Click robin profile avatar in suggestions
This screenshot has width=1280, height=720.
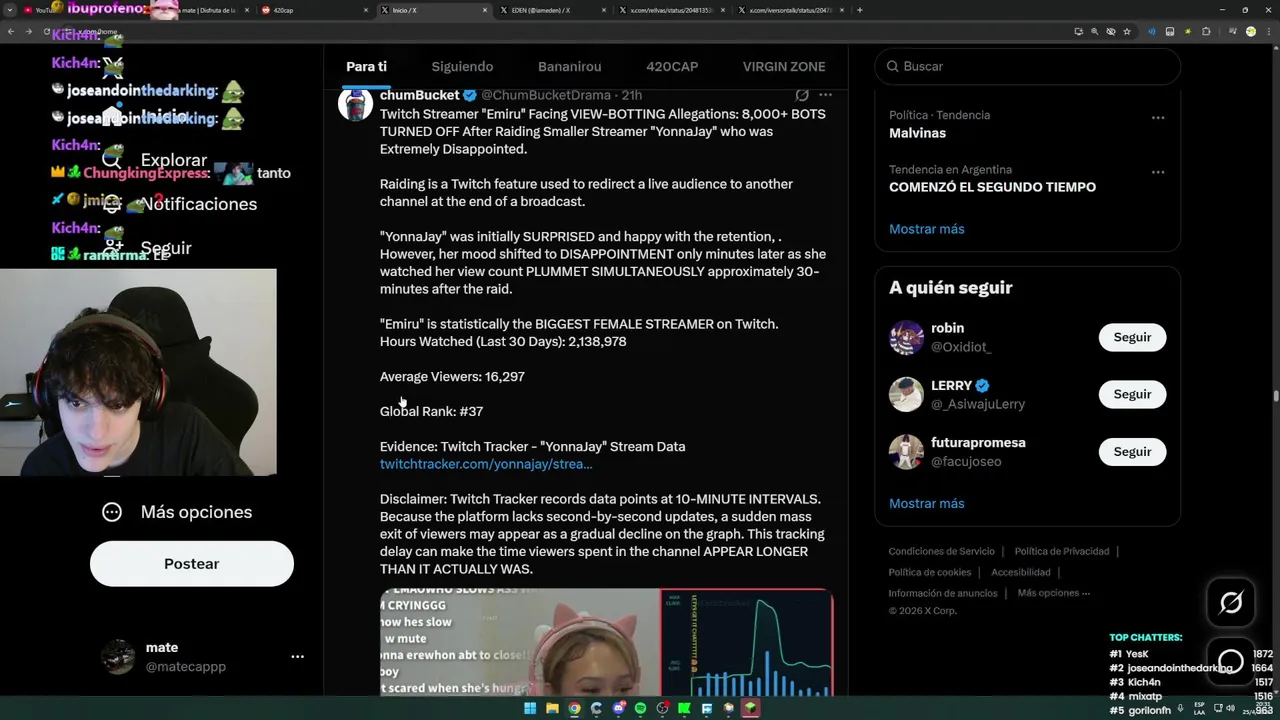pos(906,337)
